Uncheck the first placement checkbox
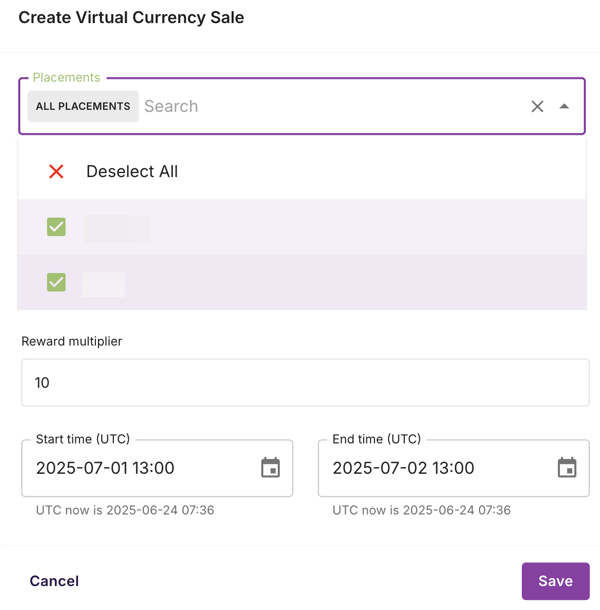 [56, 227]
